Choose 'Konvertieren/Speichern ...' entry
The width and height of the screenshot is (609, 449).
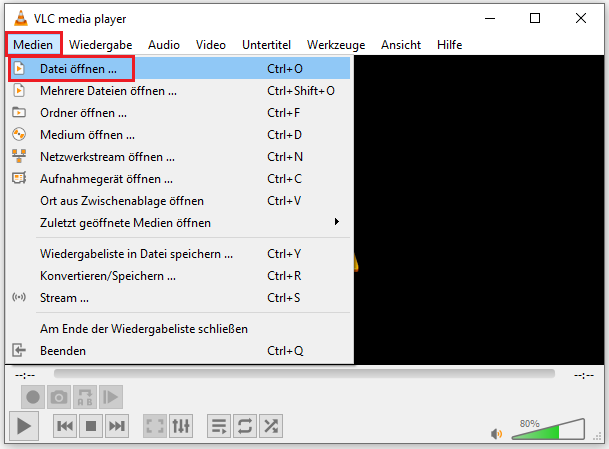[x=179, y=276]
